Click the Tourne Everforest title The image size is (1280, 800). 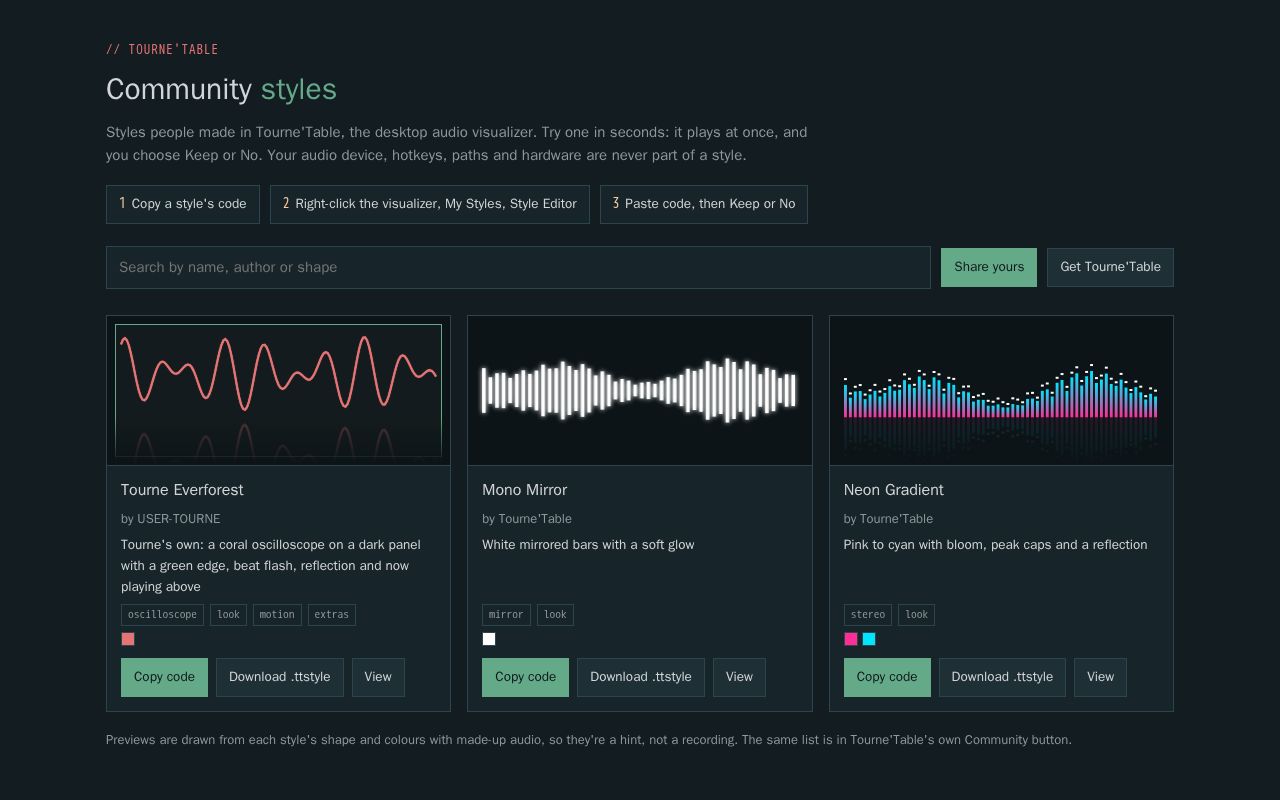tap(182, 490)
